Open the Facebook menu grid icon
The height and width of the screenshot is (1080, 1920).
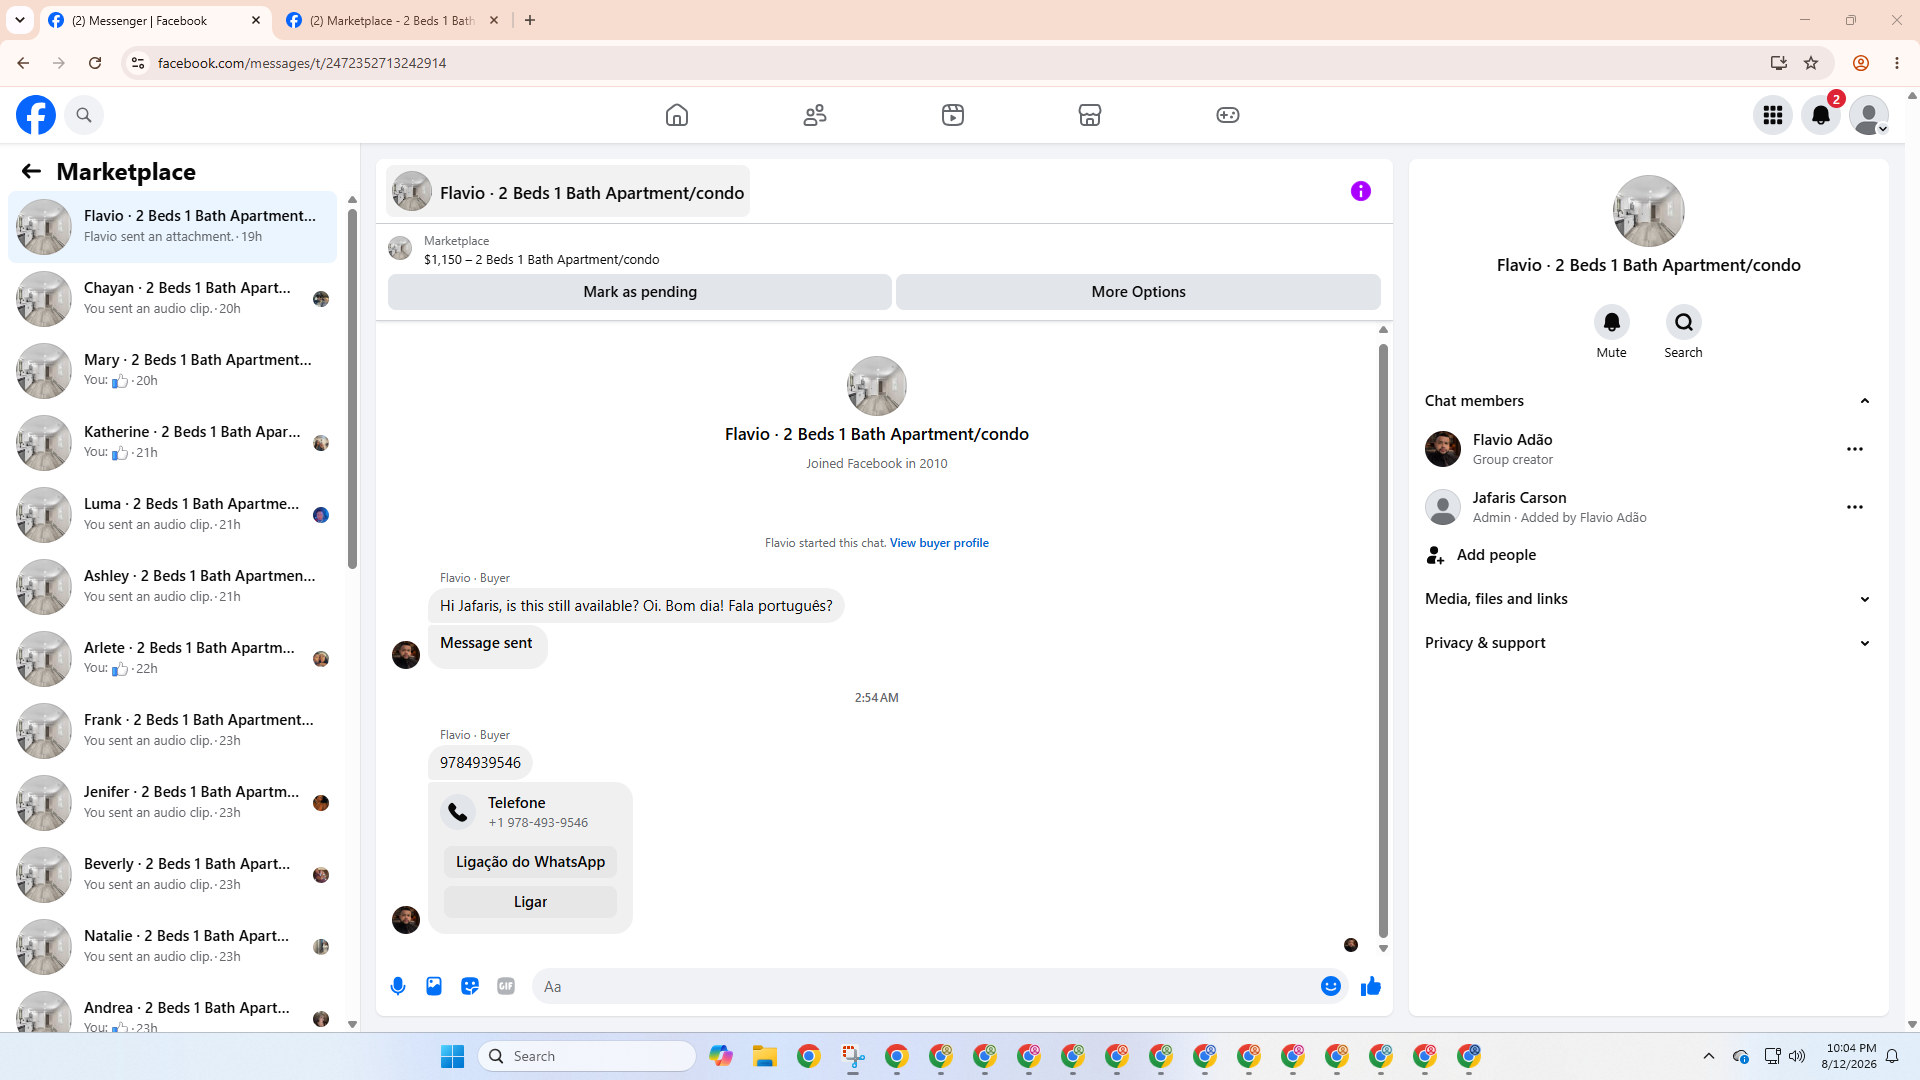point(1773,115)
